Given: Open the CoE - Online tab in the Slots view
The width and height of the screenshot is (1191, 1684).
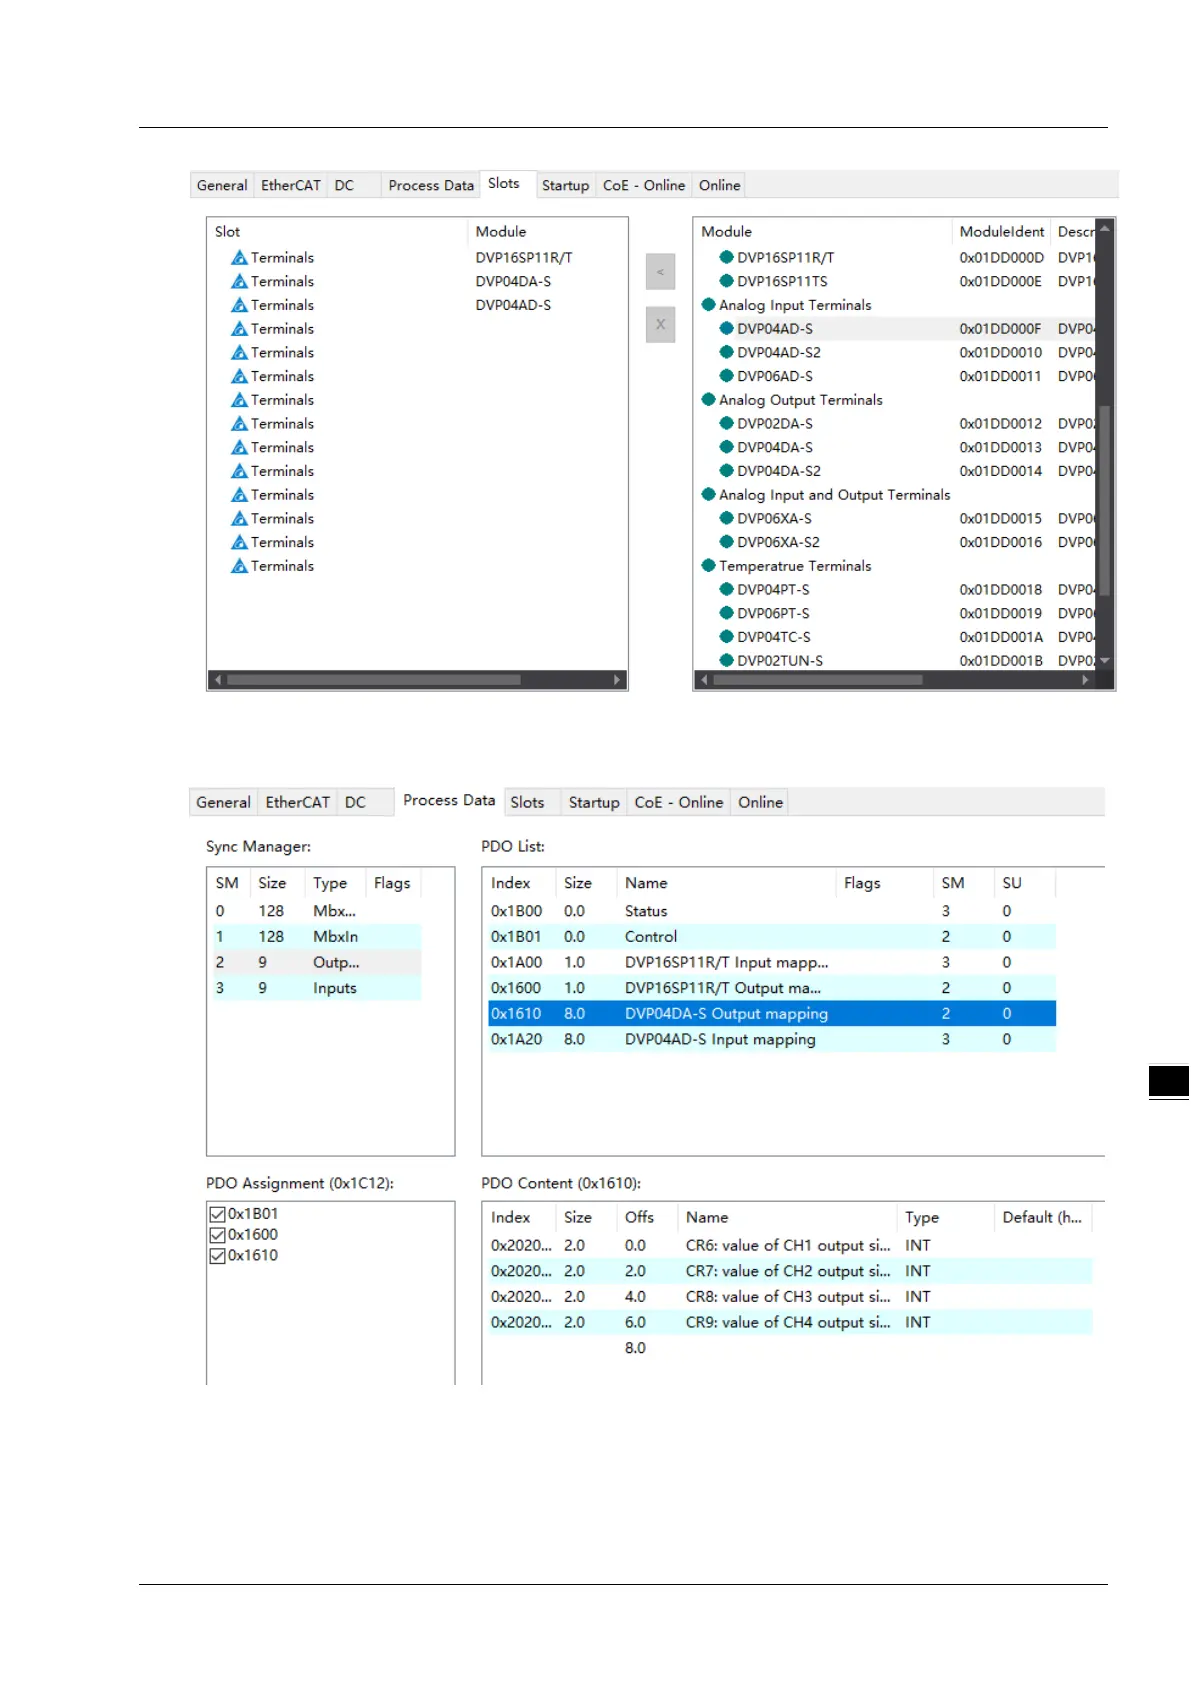Looking at the screenshot, I should click(x=644, y=185).
